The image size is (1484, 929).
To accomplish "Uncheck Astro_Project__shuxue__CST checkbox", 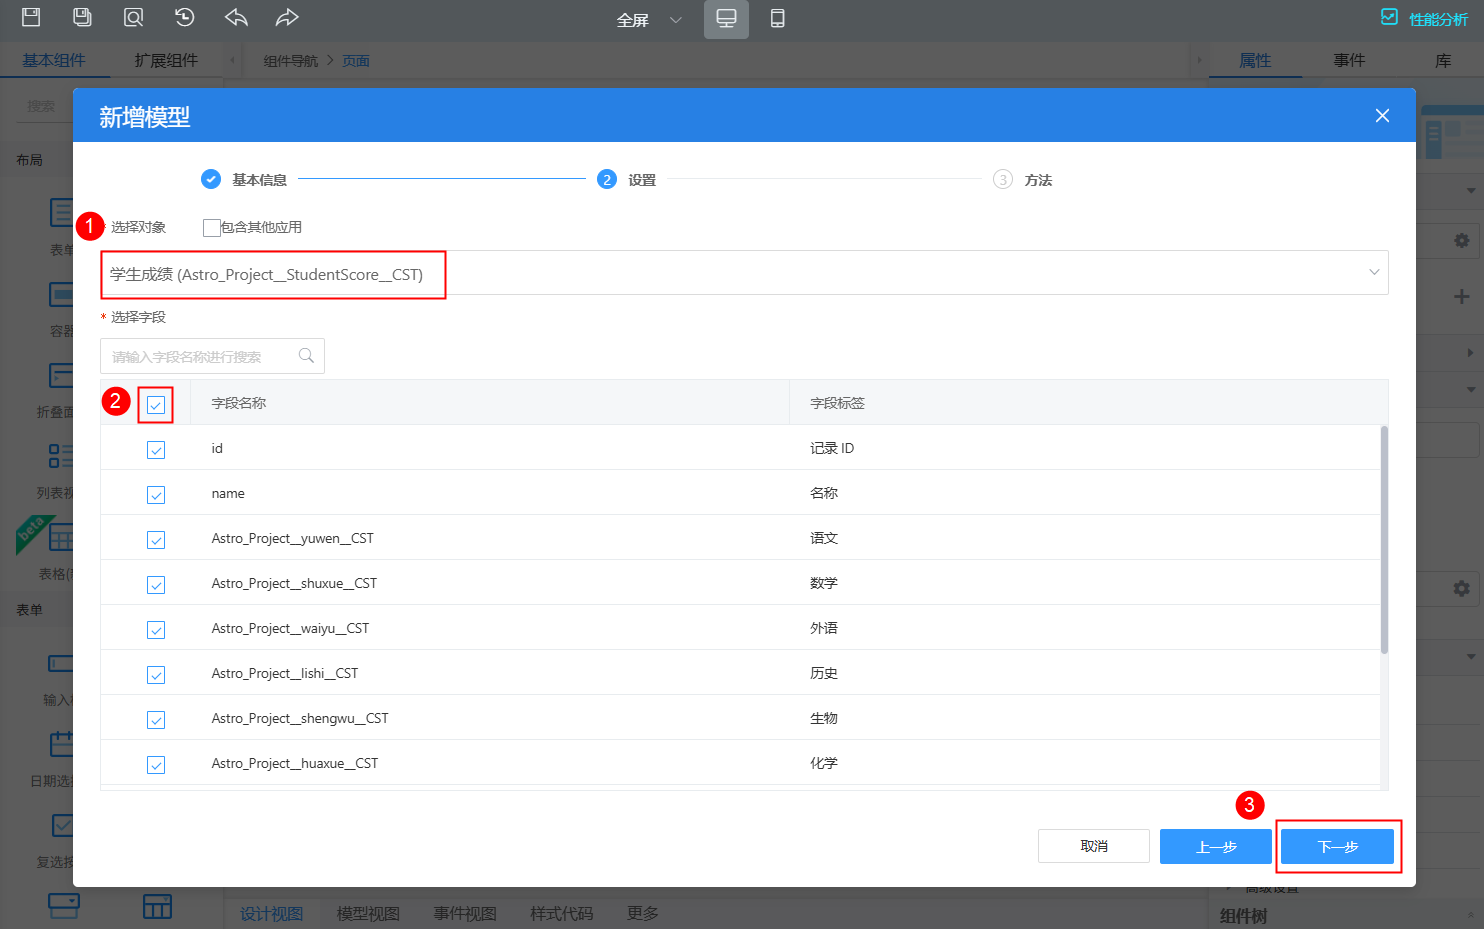I will click(x=156, y=584).
